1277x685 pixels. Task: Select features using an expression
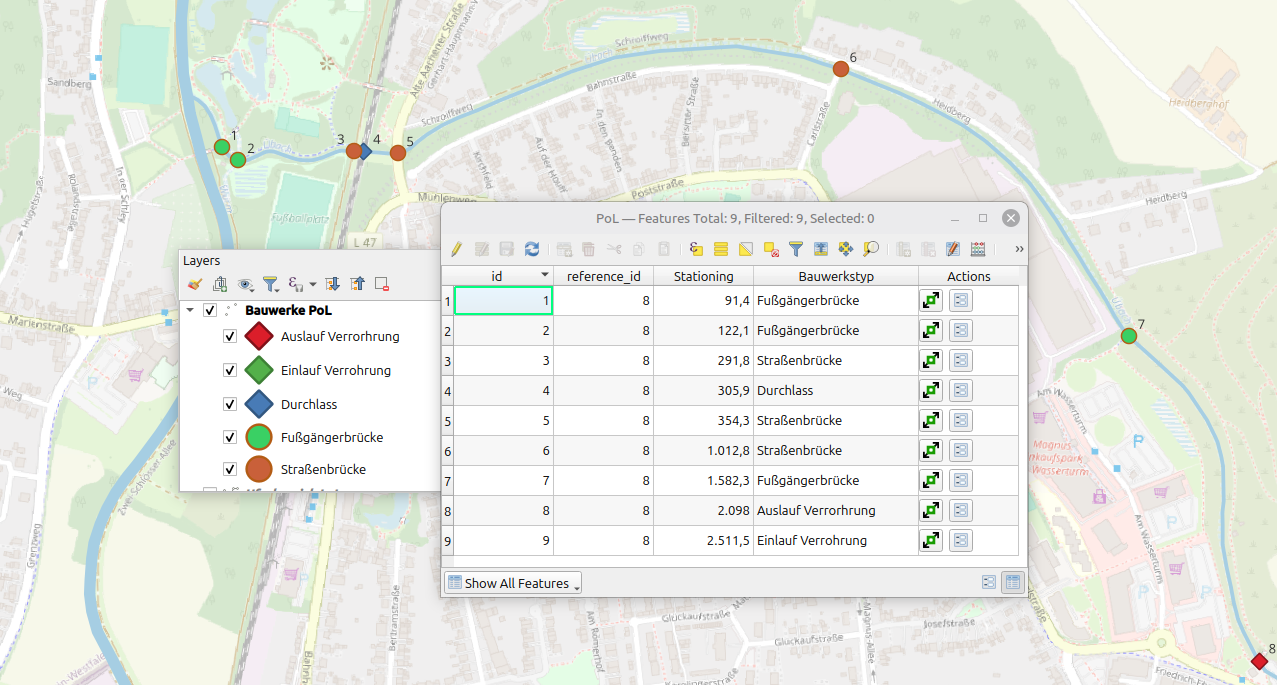(x=697, y=249)
